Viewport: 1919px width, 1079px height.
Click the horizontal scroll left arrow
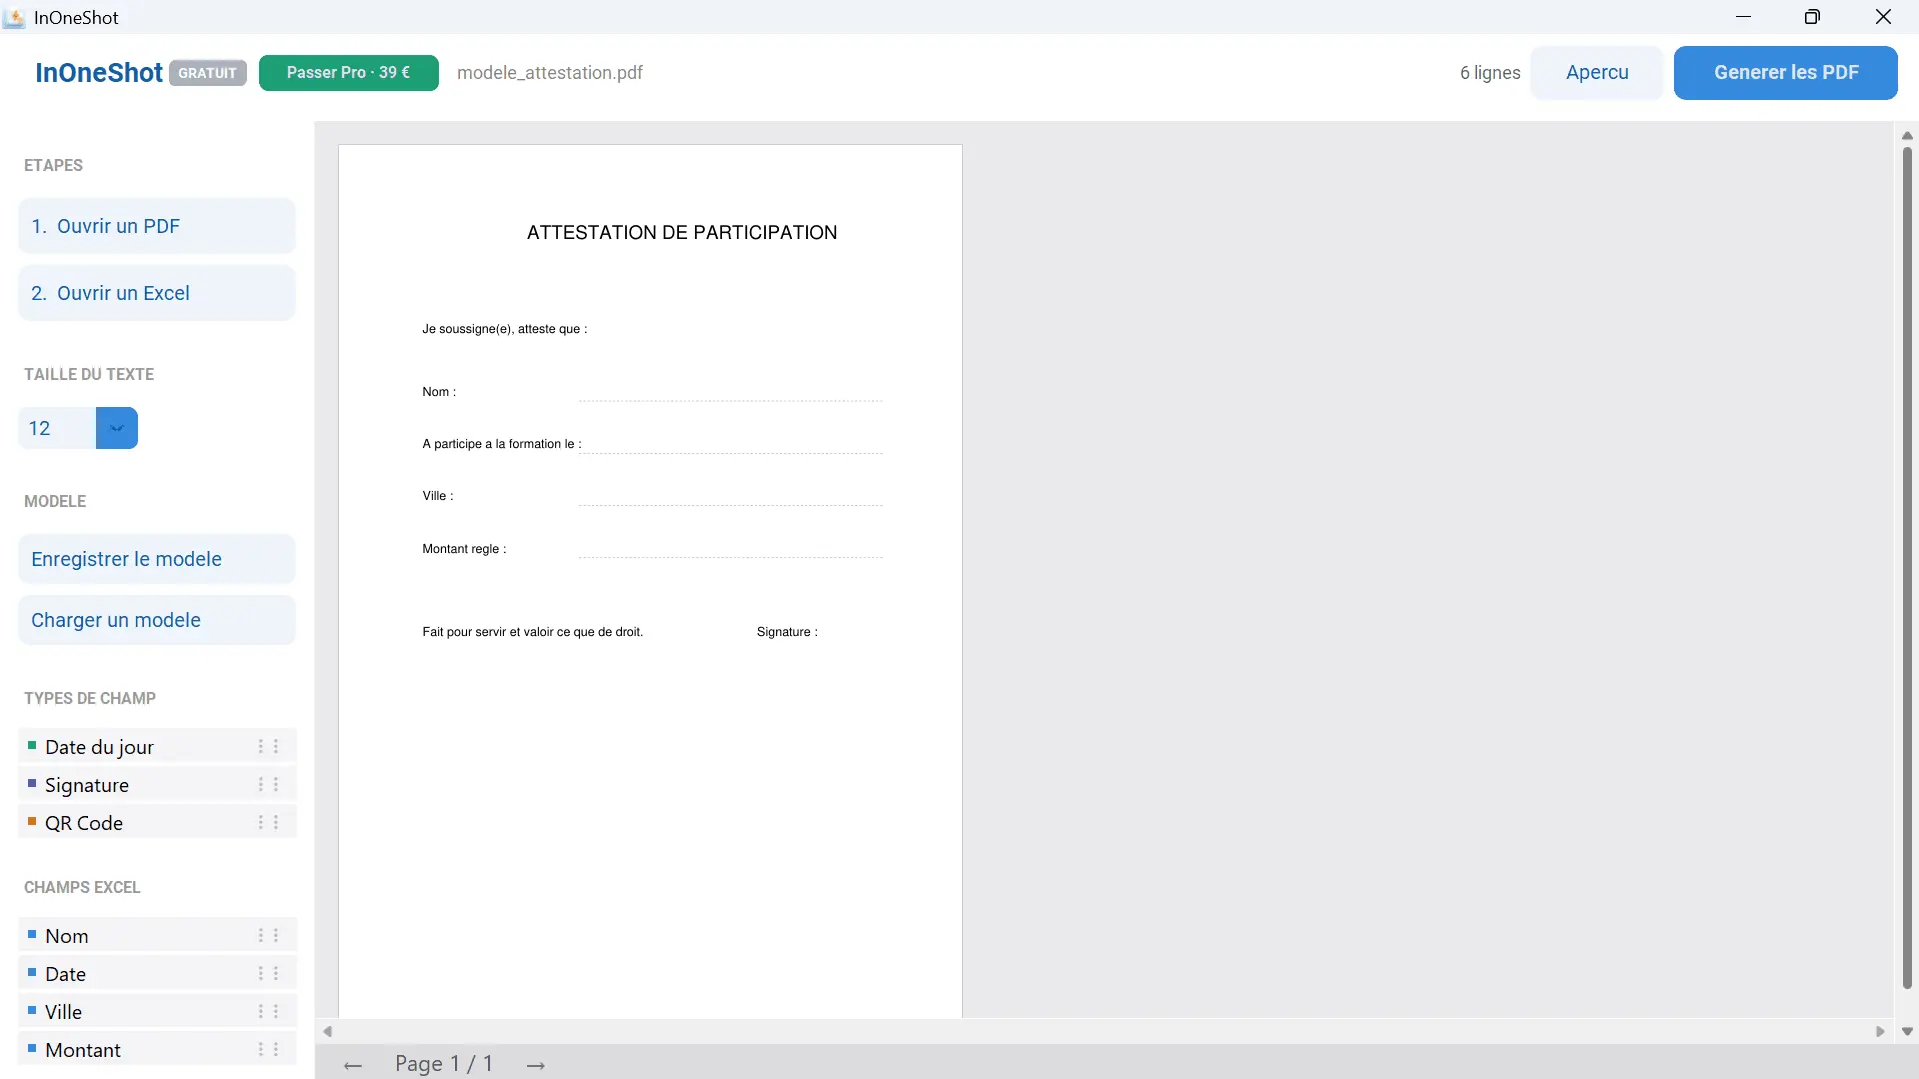pos(327,1031)
